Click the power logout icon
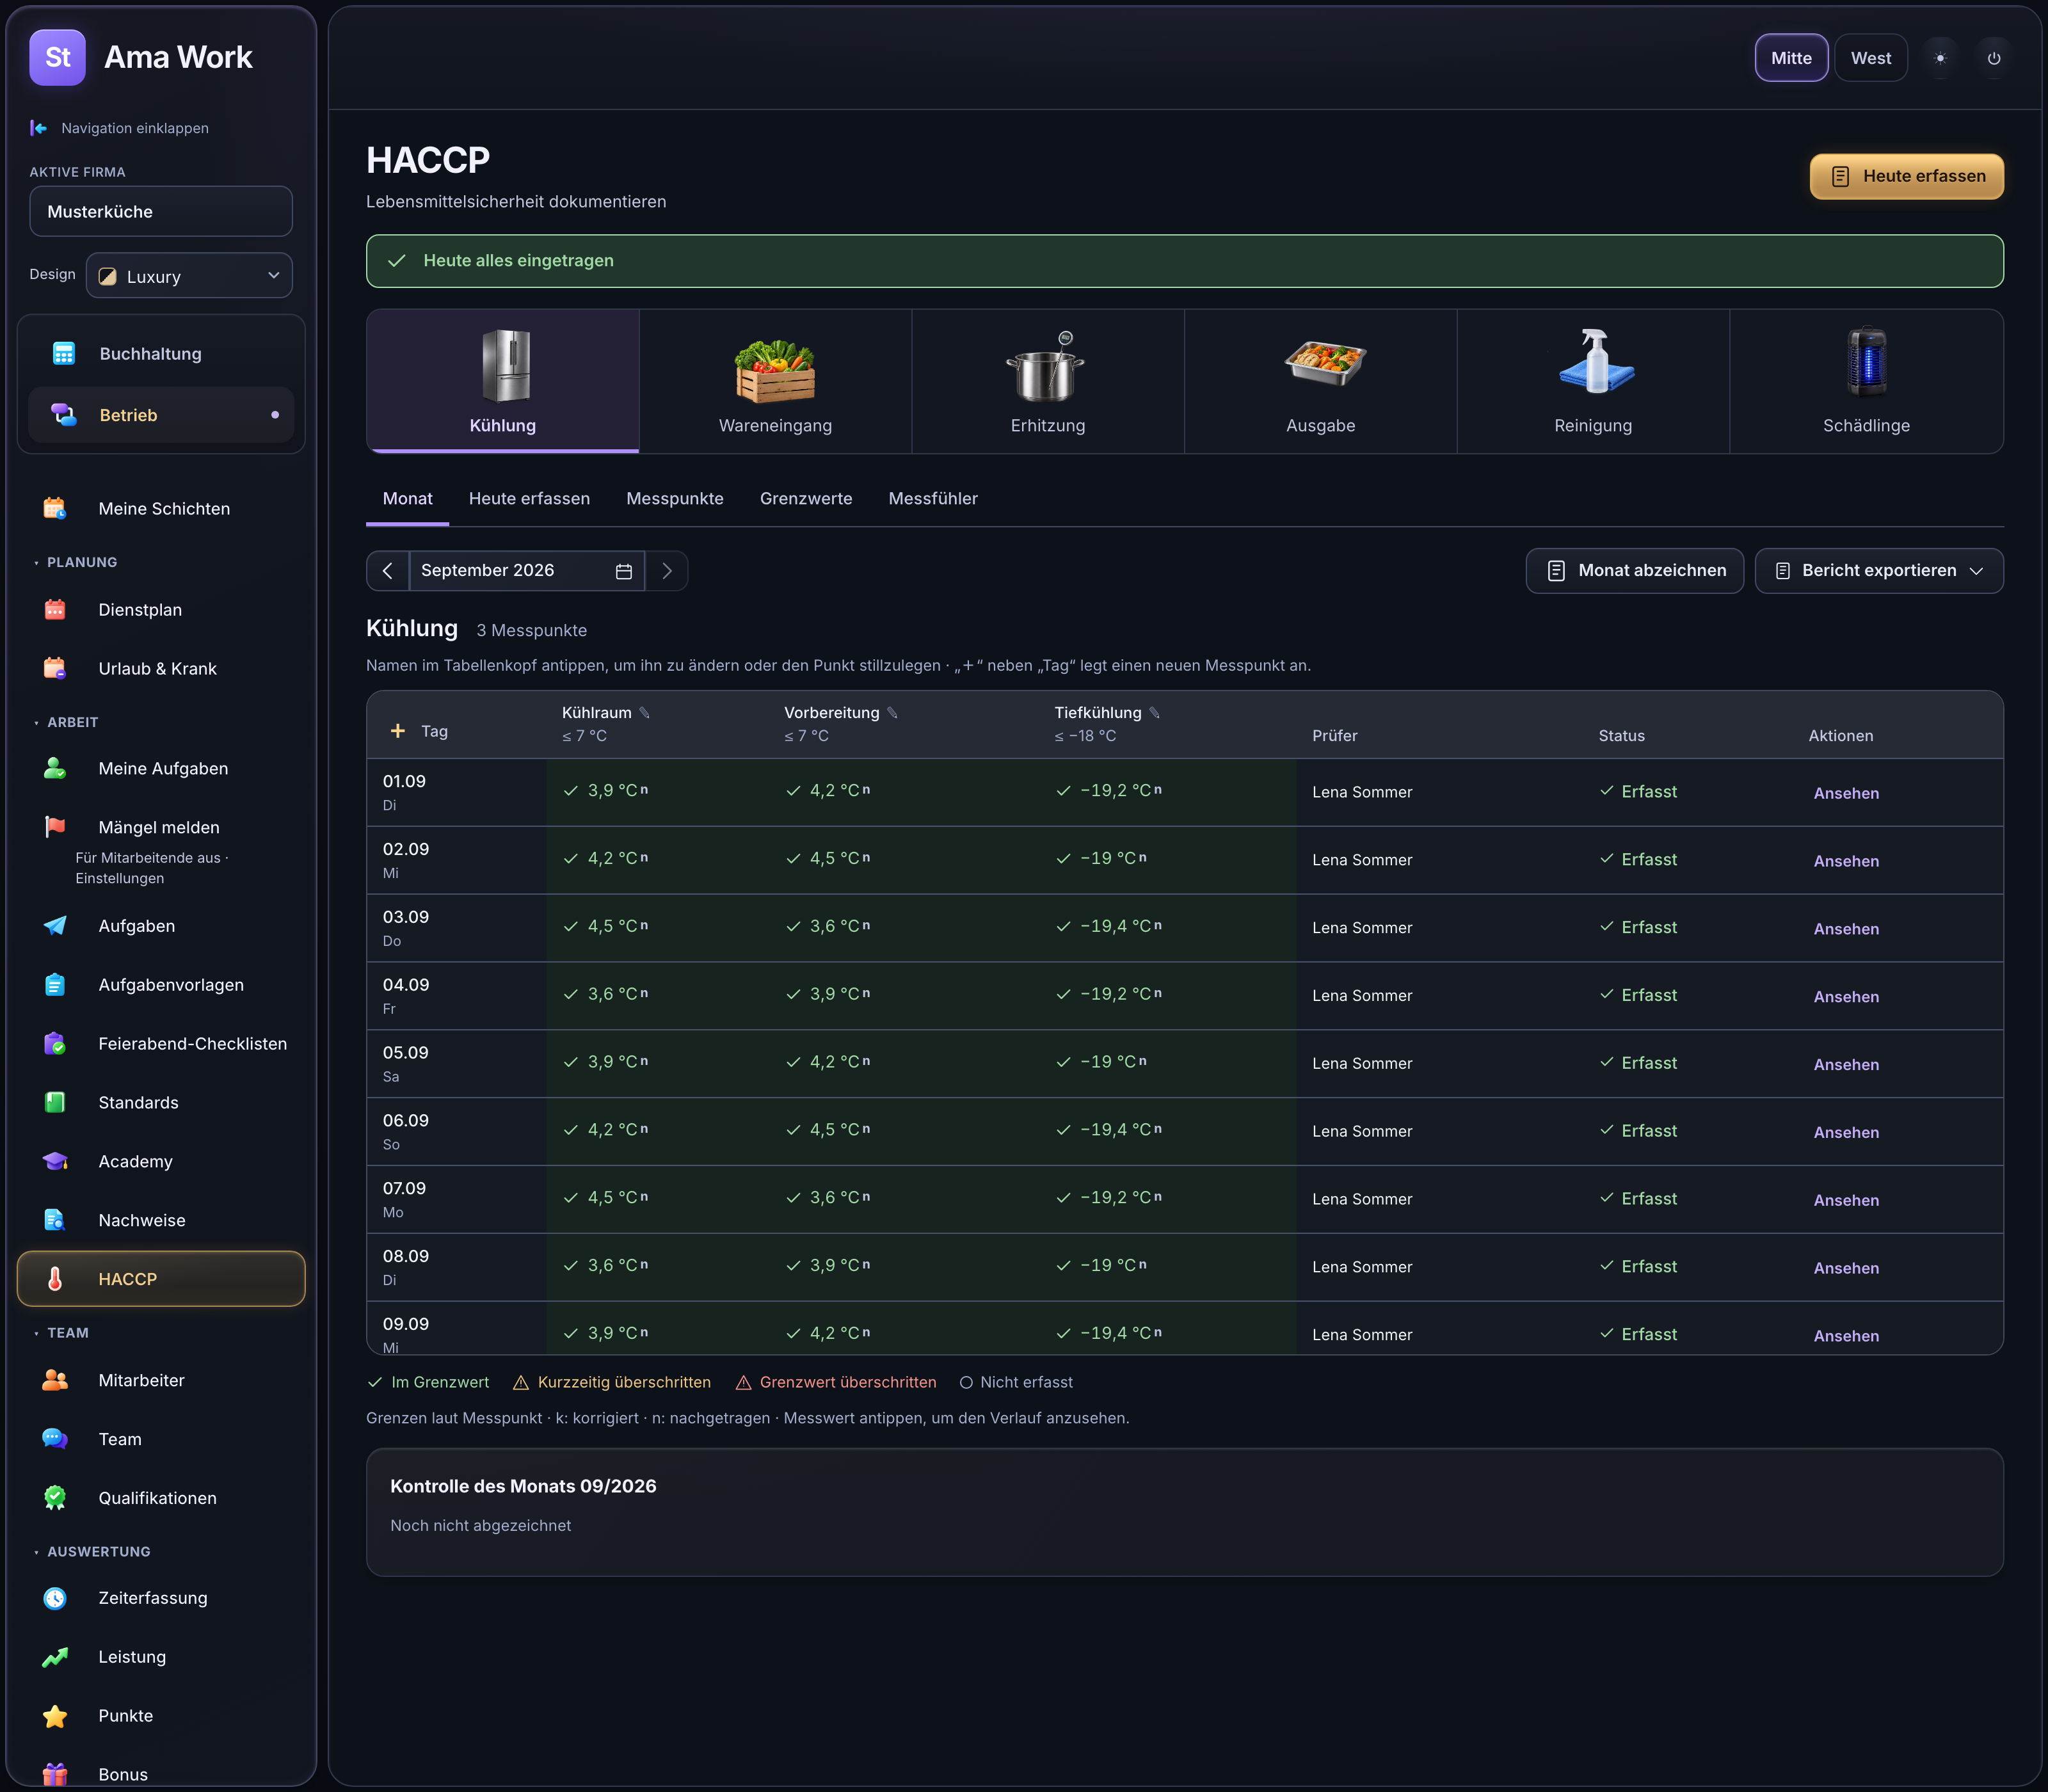Screen dimensions: 2048x1792 tap(1994, 58)
